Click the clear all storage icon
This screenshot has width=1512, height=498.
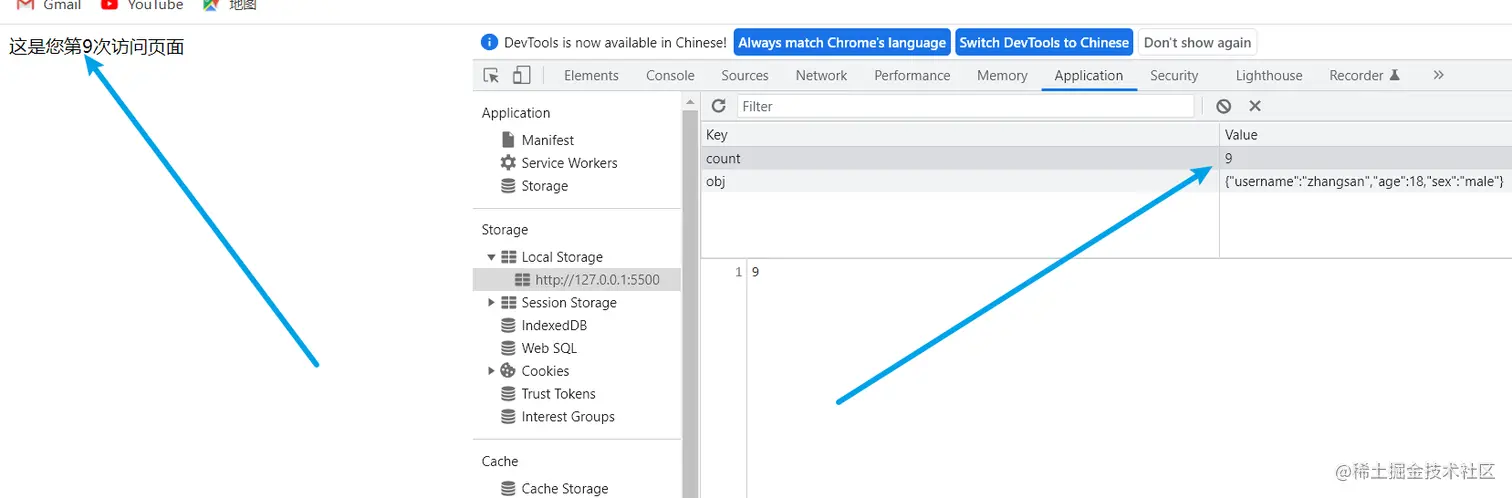(x=1224, y=106)
